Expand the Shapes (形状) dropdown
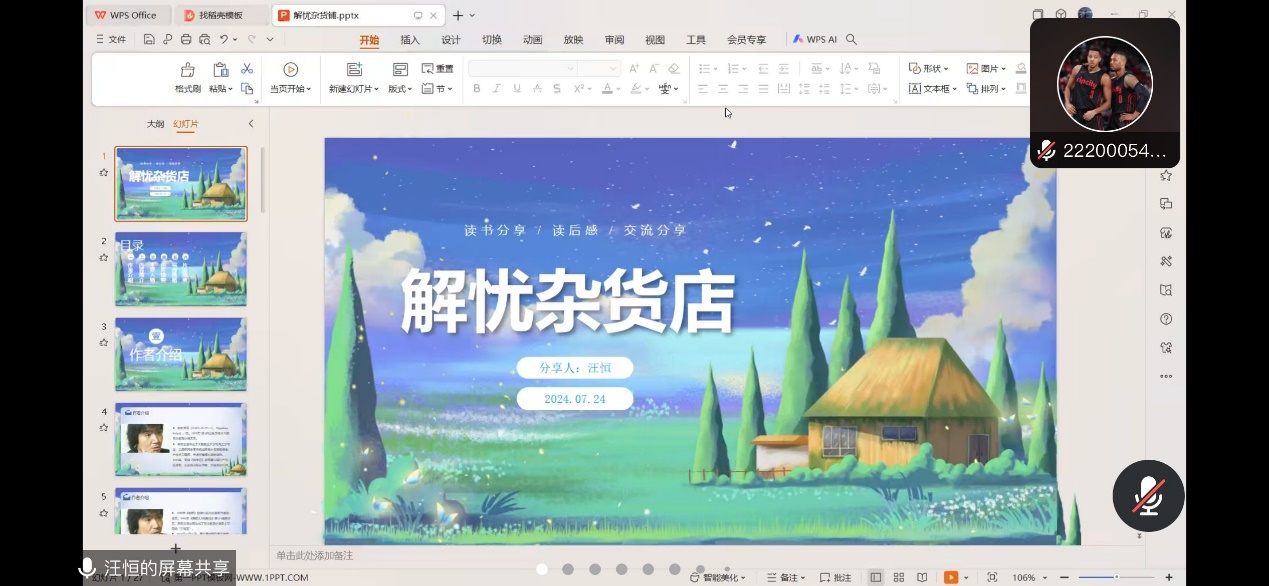The height and width of the screenshot is (586, 1269). [929, 69]
